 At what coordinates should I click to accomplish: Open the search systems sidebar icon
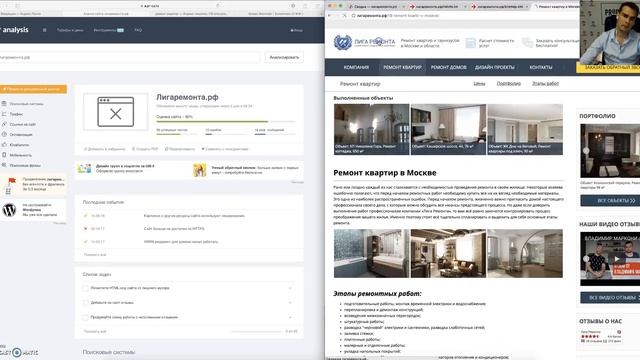point(4,104)
